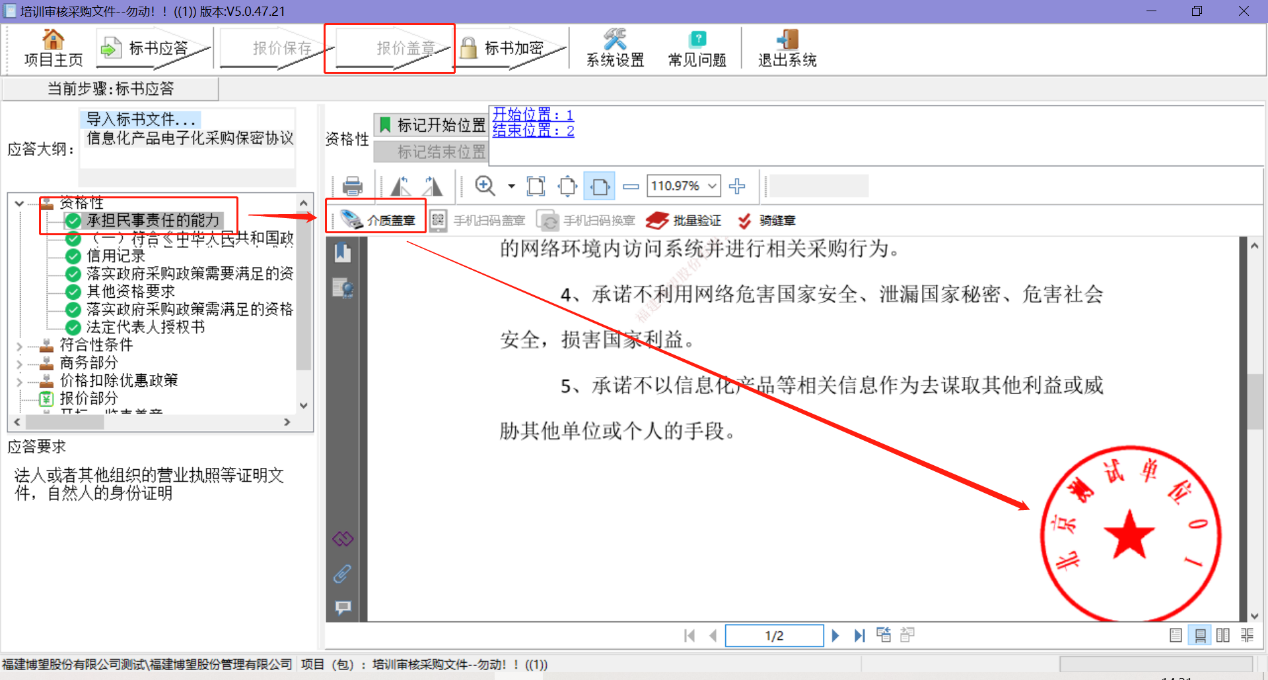
Task: Click the printer icon in viewer toolbar
Action: pos(352,186)
